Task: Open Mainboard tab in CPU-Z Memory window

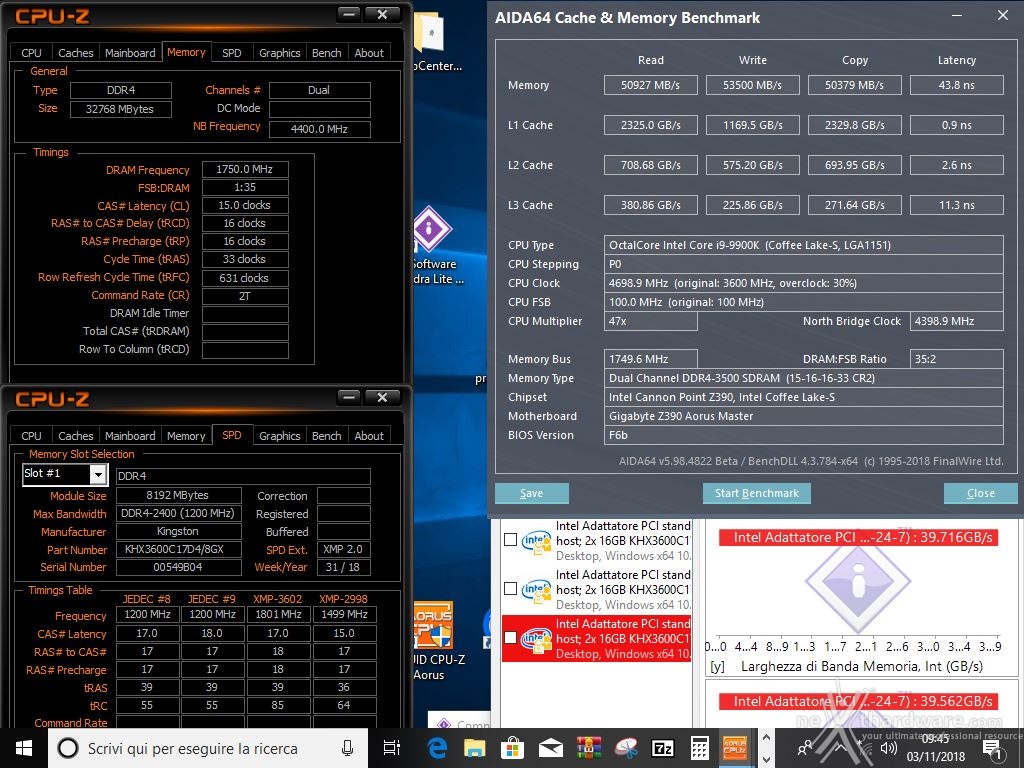Action: coord(130,53)
